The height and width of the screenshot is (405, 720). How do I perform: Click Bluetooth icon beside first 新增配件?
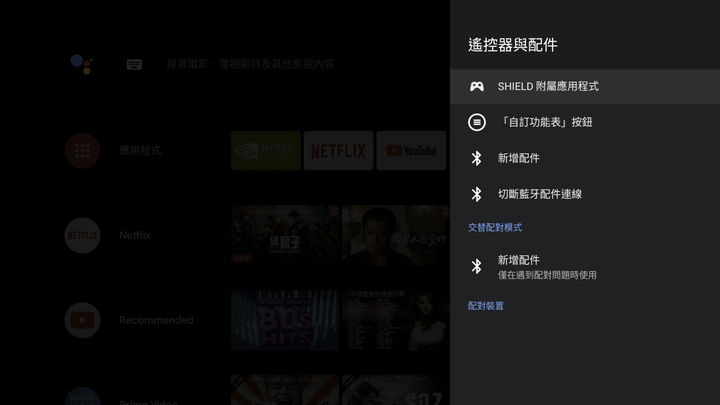click(477, 158)
